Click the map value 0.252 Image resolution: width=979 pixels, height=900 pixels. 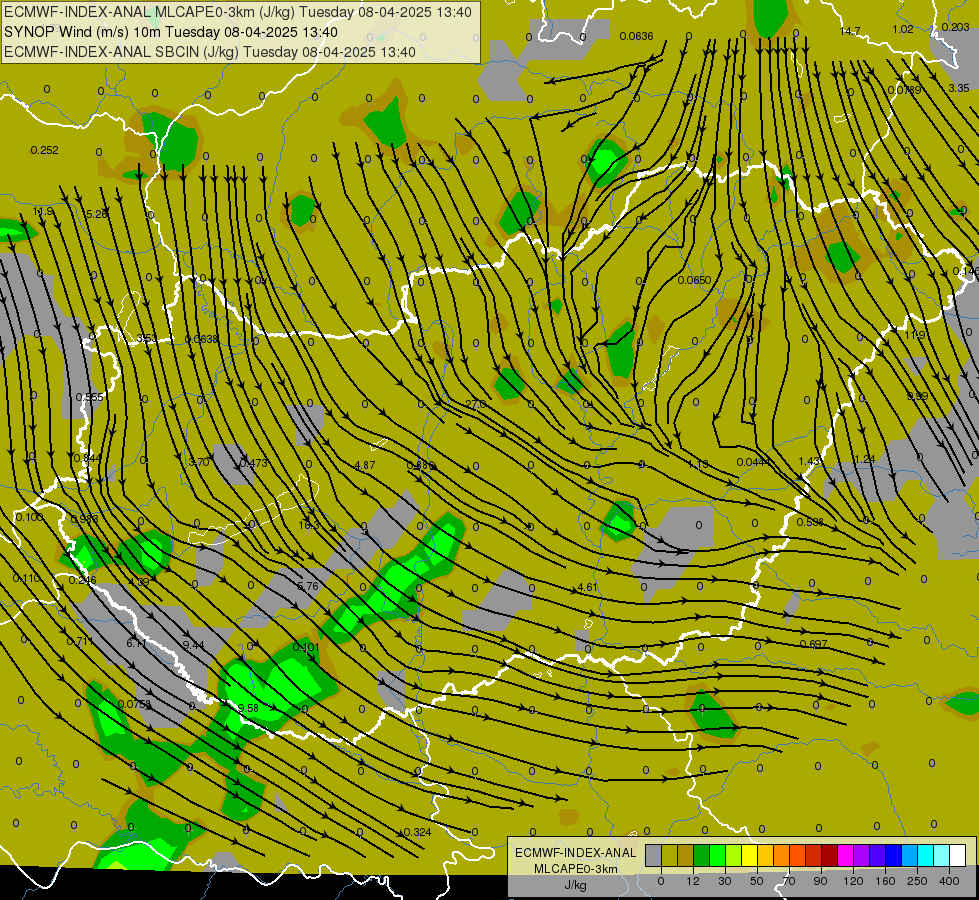44,150
